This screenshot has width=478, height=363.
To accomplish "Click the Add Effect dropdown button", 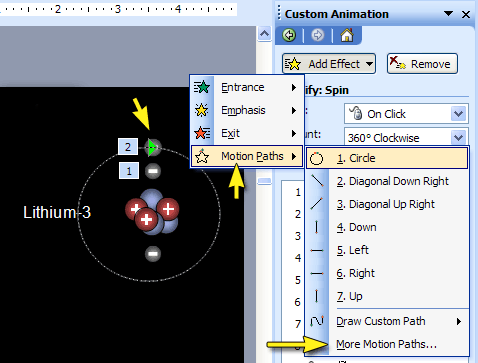I will click(329, 64).
